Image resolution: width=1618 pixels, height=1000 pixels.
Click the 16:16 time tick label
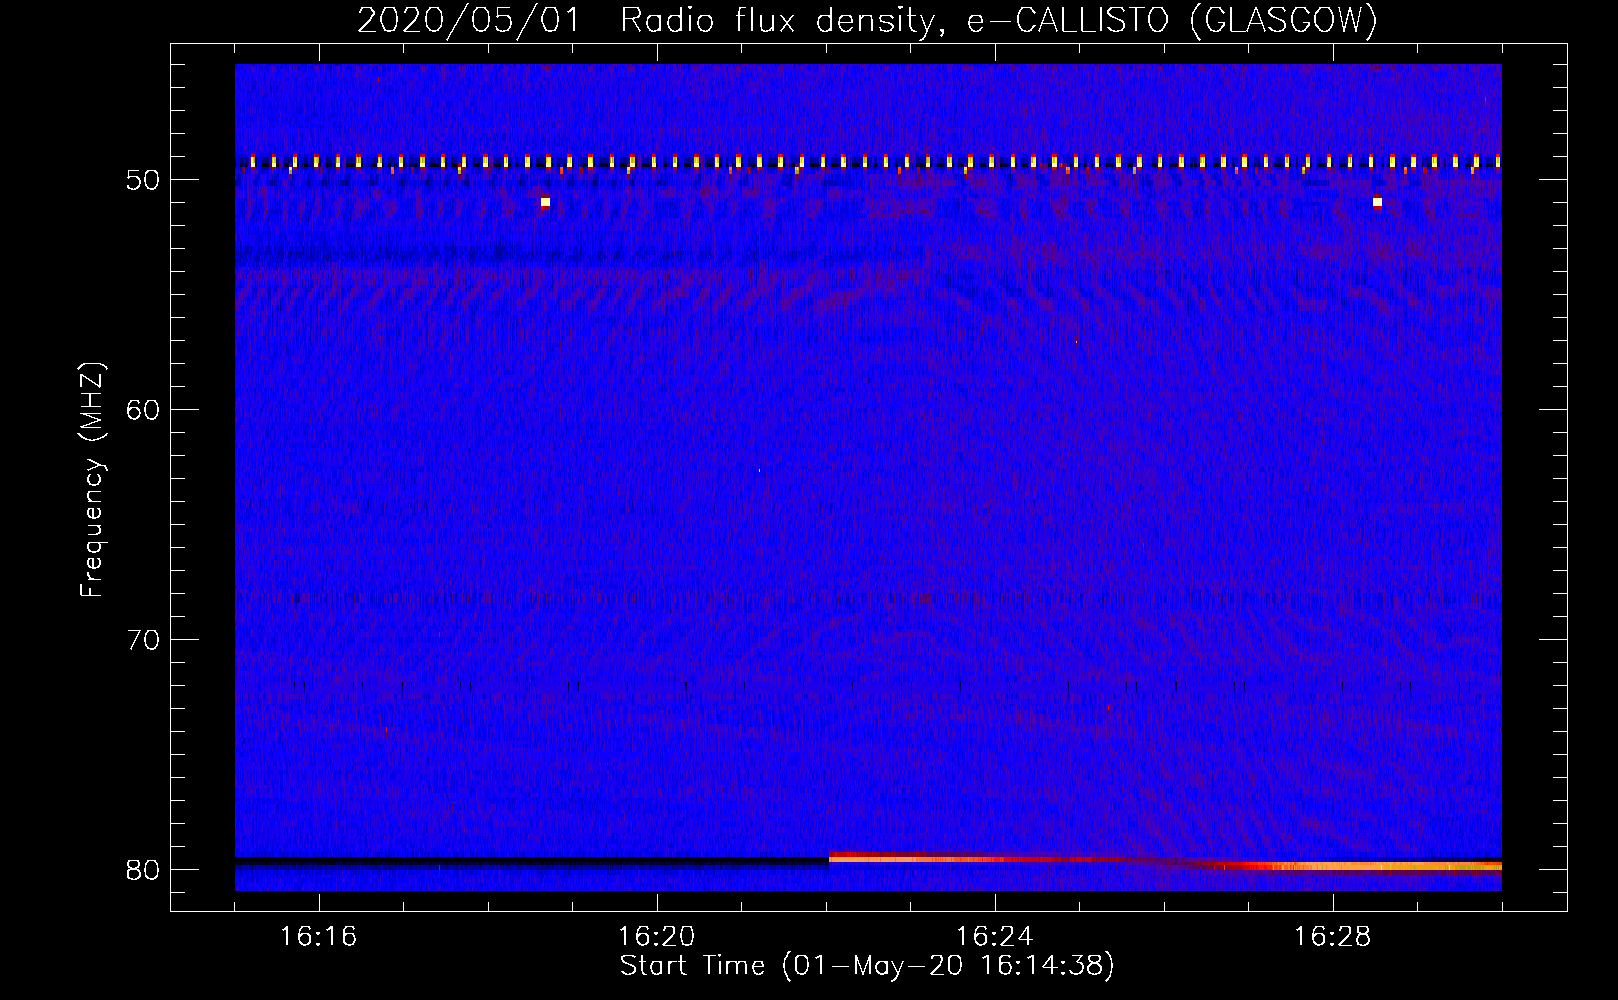coord(318,936)
